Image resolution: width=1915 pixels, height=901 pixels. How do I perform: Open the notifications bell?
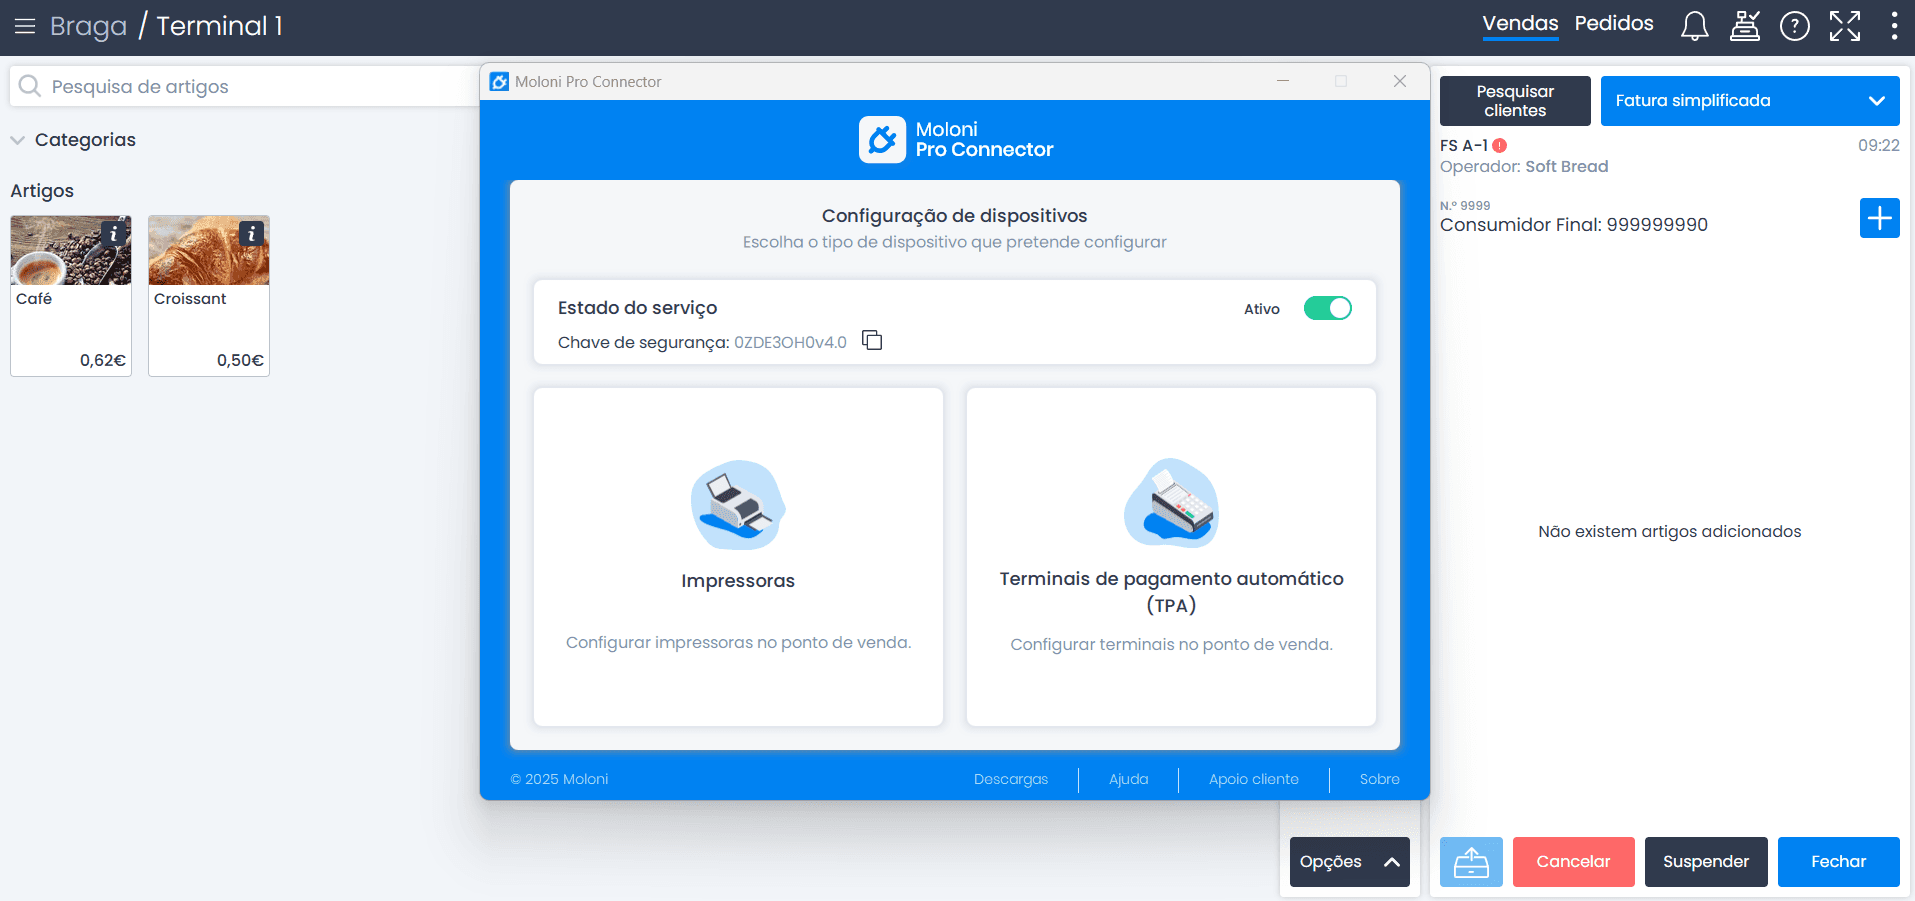[x=1694, y=26]
